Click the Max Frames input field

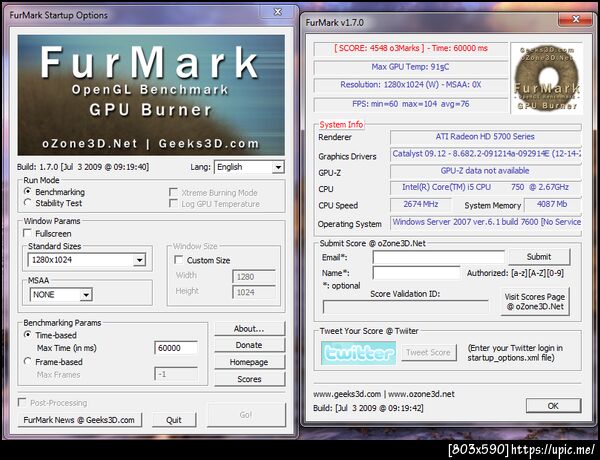click(176, 374)
